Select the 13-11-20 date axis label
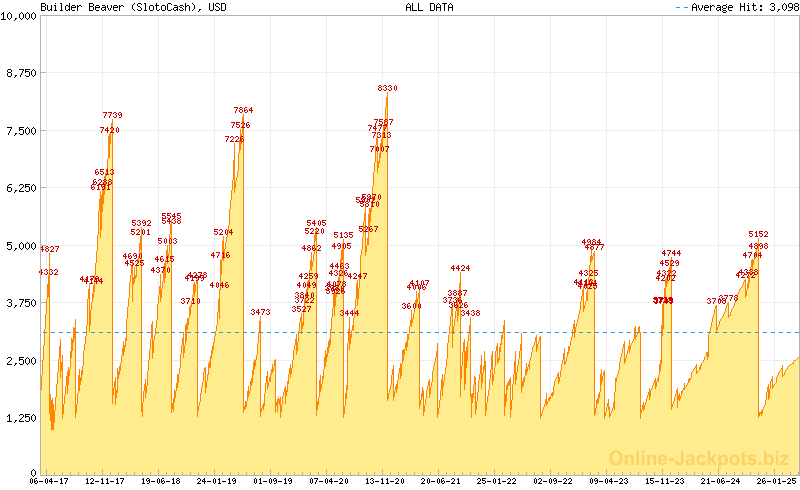800x490 pixels. click(x=385, y=481)
